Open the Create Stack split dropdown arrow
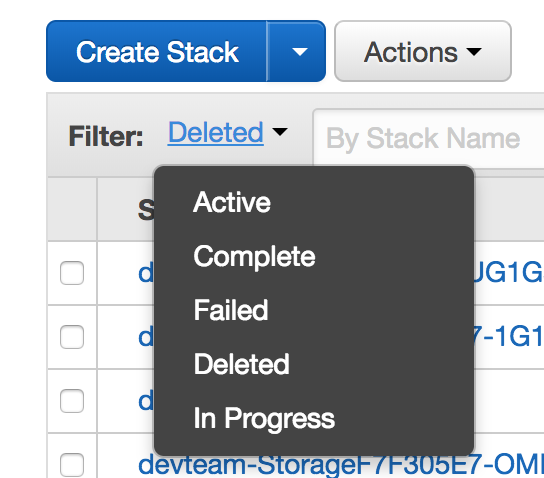The height and width of the screenshot is (478, 544). pos(299,51)
